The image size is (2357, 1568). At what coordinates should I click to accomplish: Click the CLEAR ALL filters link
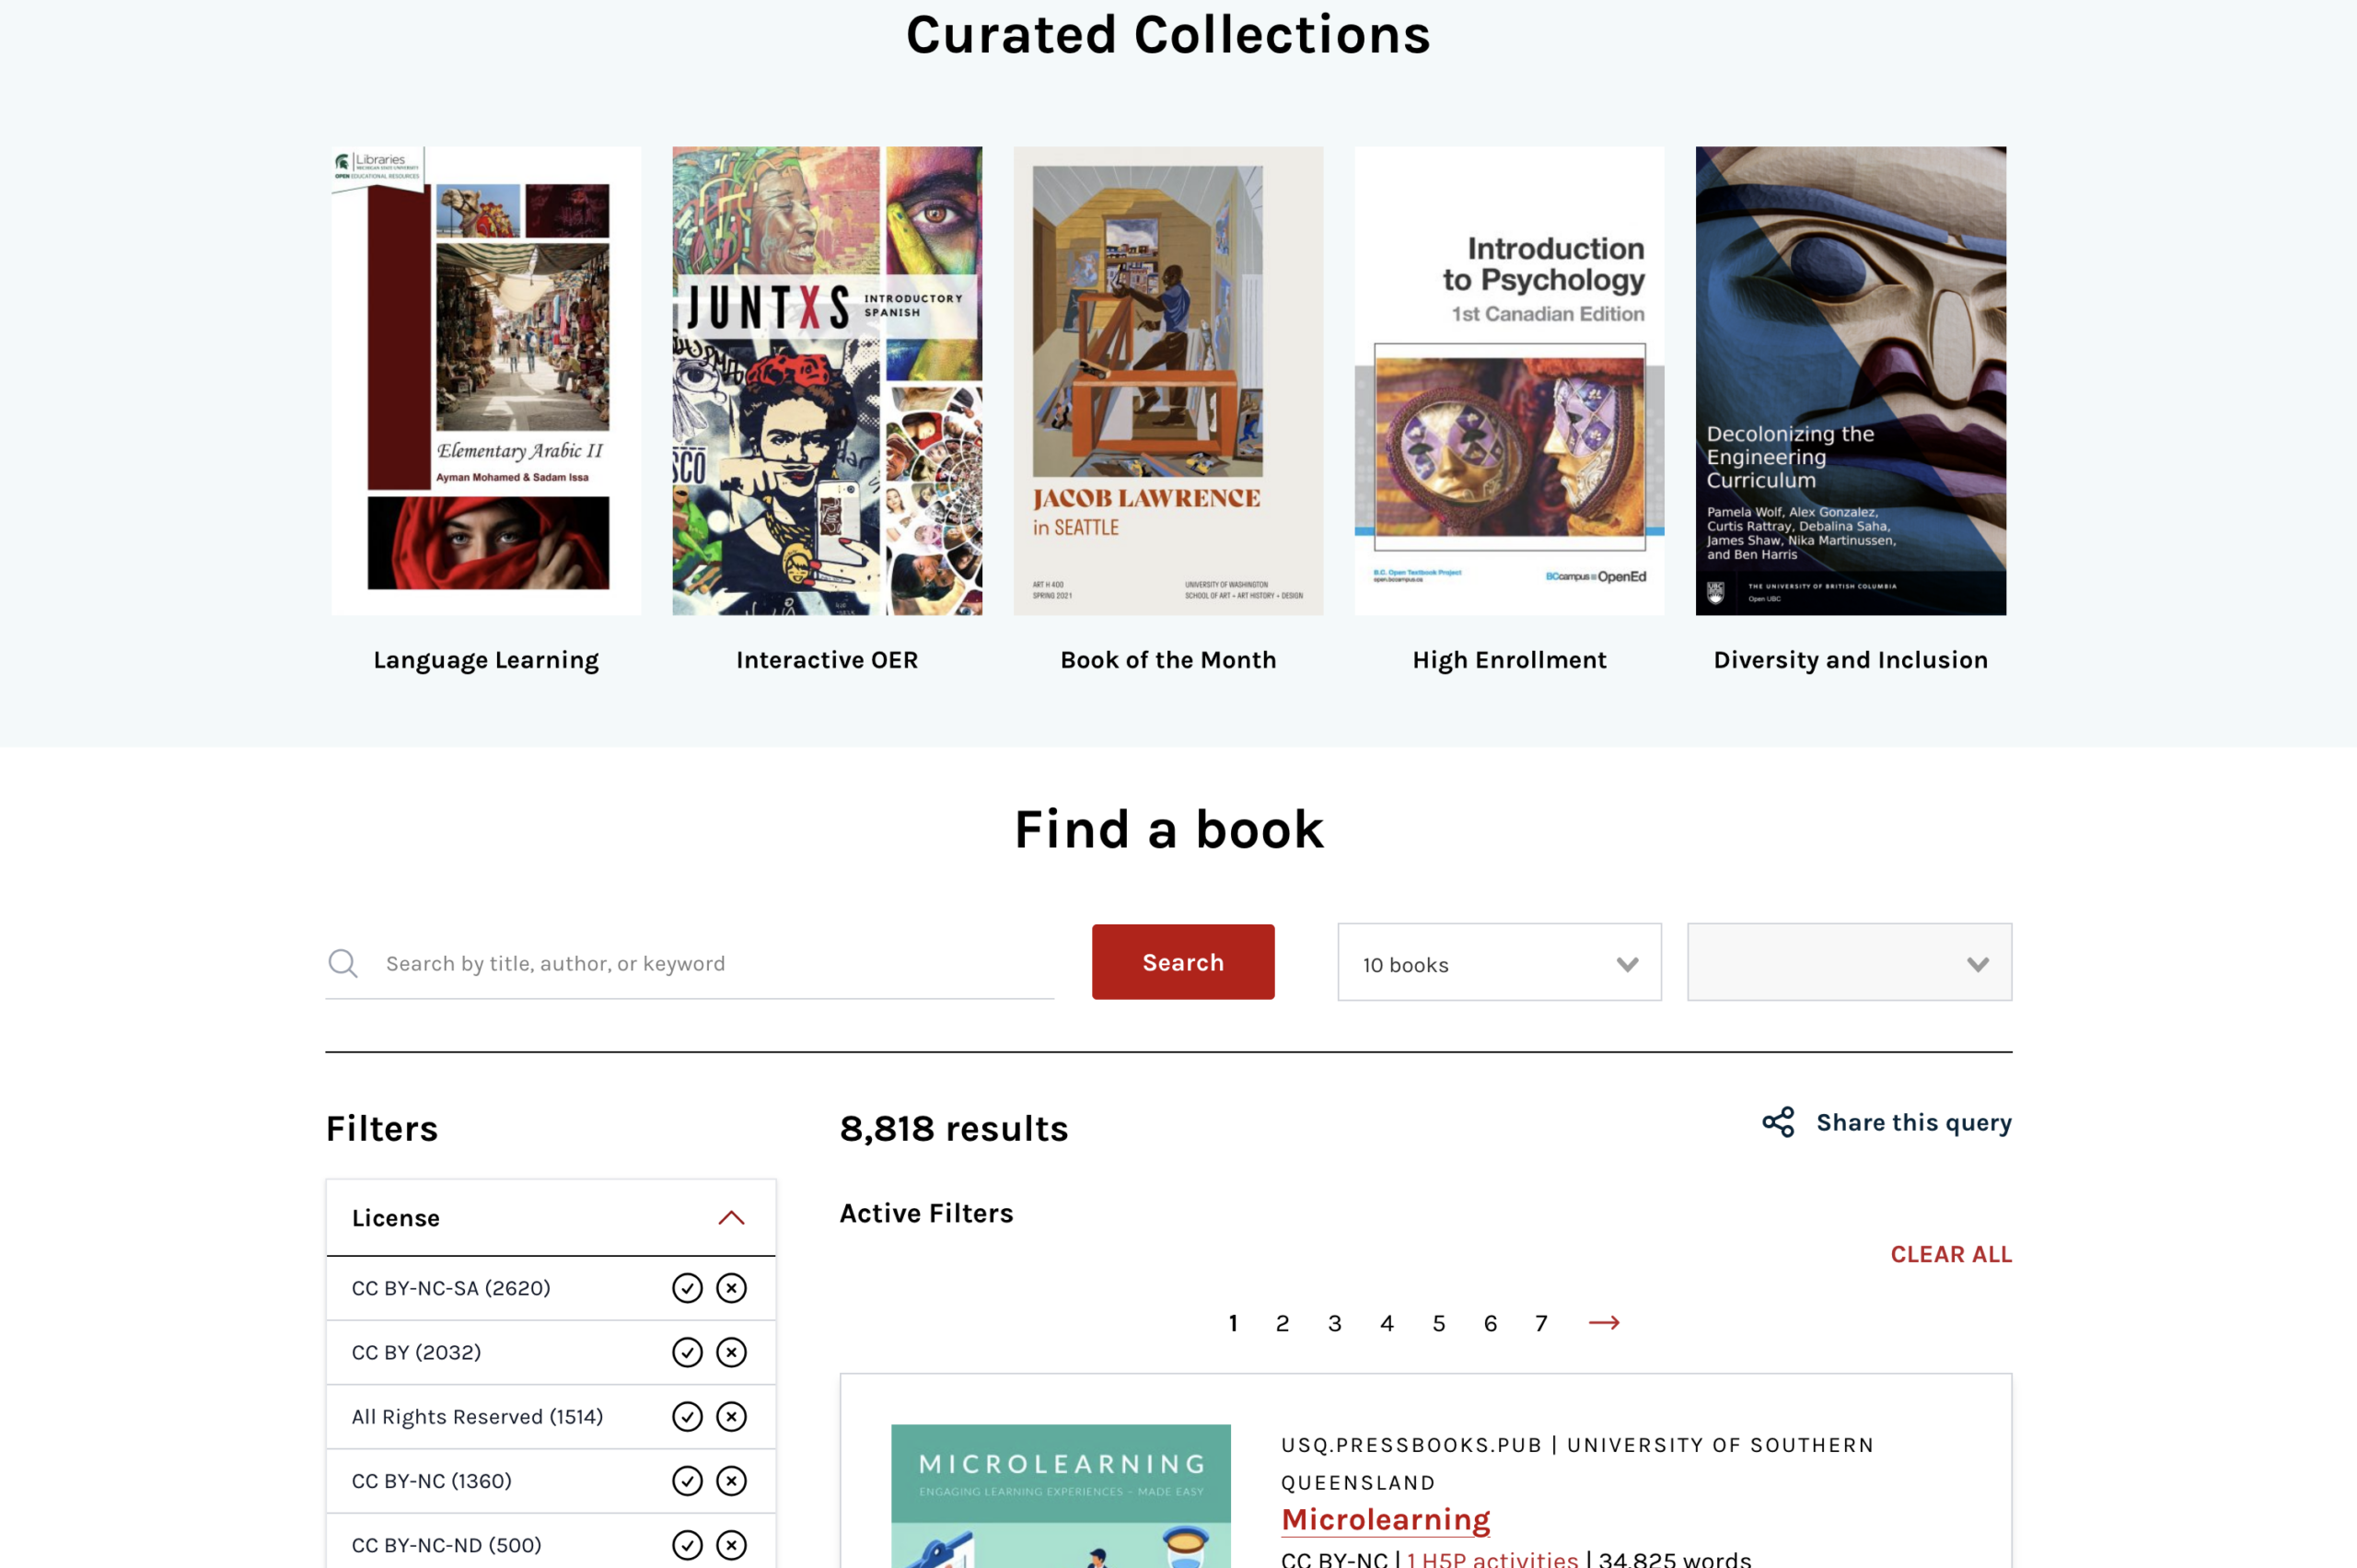pos(1950,1254)
